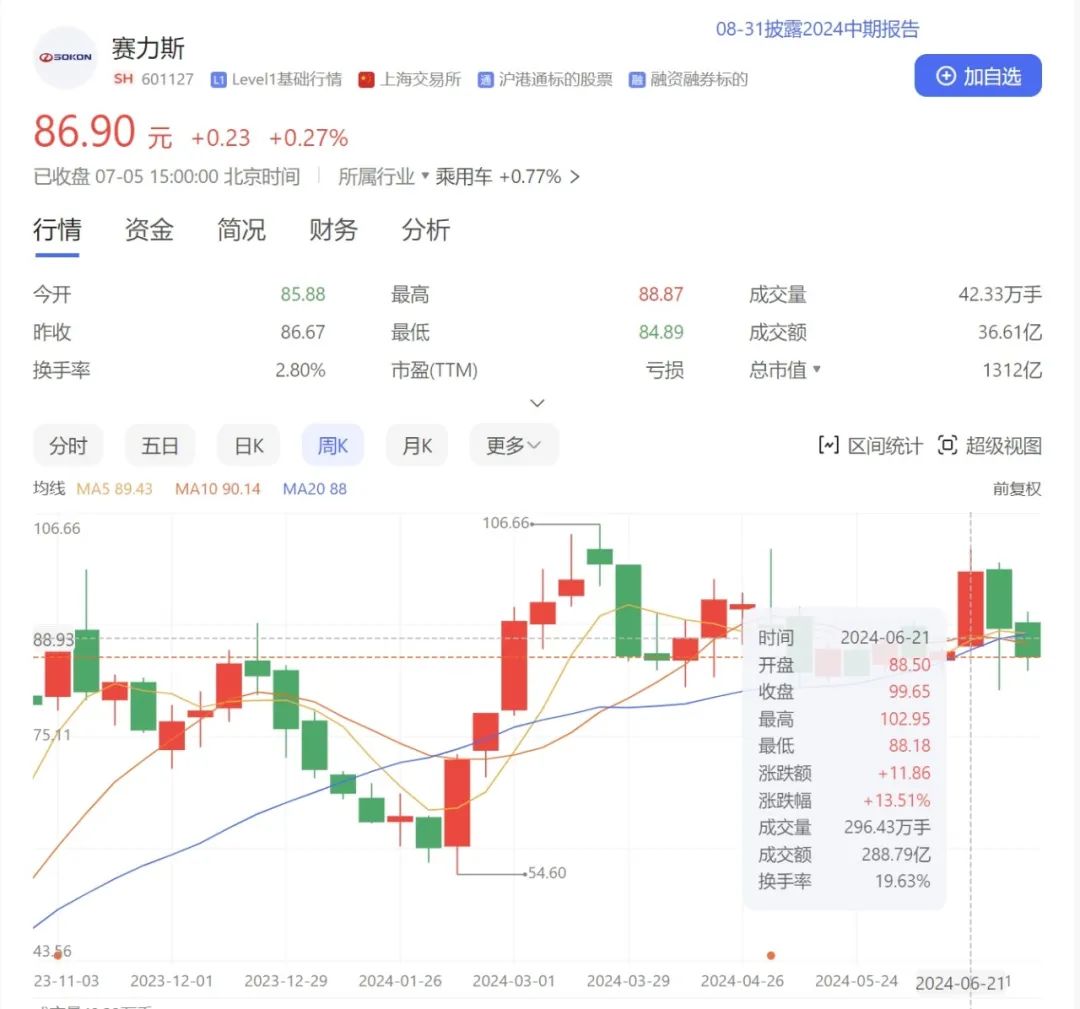The width and height of the screenshot is (1080, 1009).
Task: Click the arrow after 乘用车 +0.77%
Action: click(x=574, y=178)
